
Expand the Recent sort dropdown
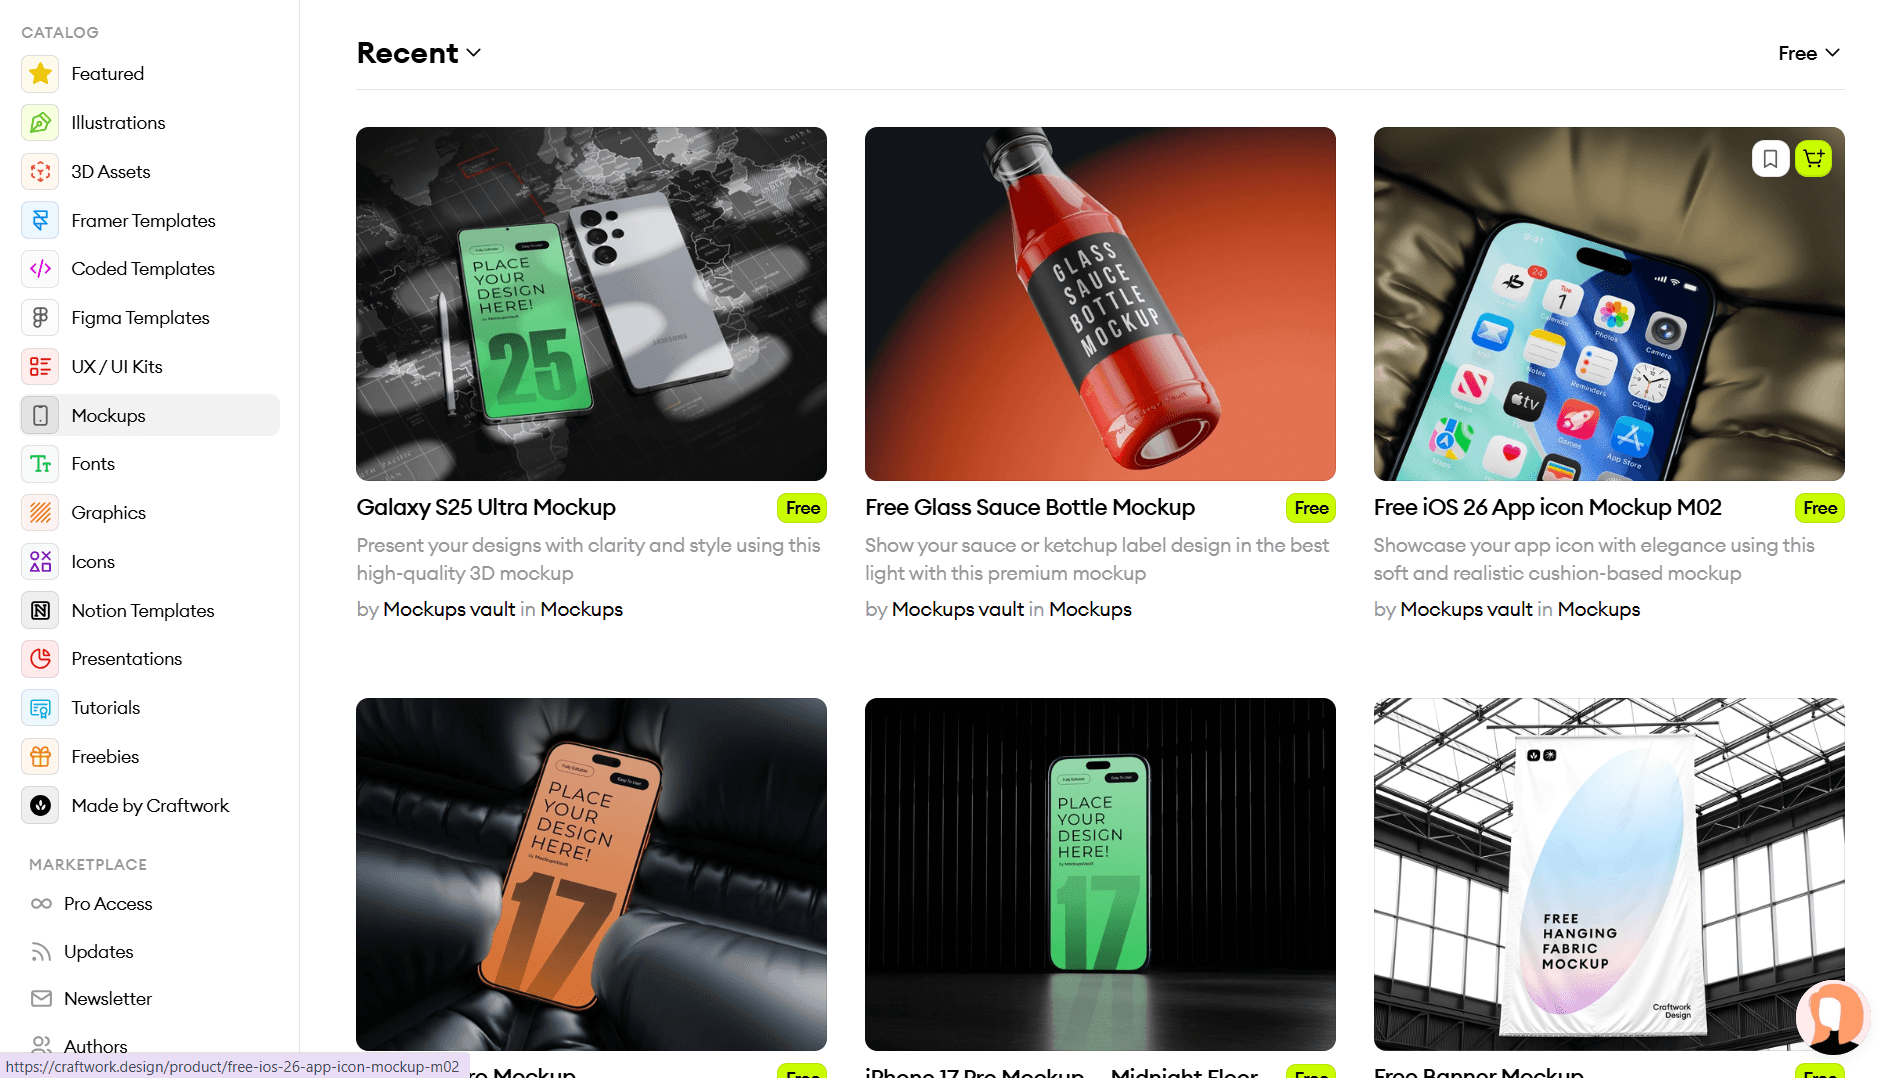(419, 53)
